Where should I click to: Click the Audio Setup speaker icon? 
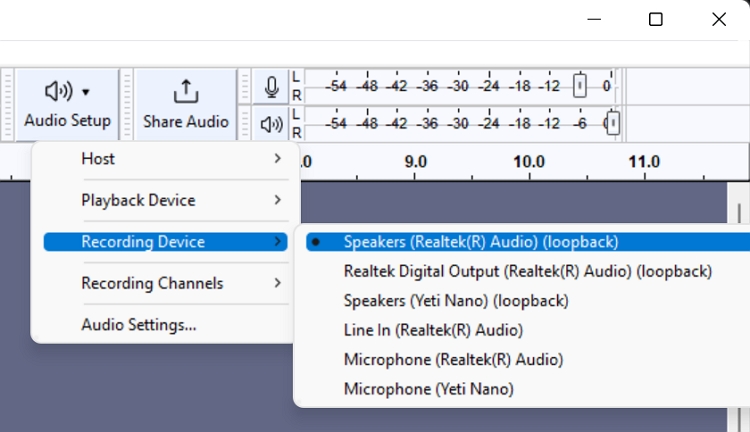(x=58, y=91)
